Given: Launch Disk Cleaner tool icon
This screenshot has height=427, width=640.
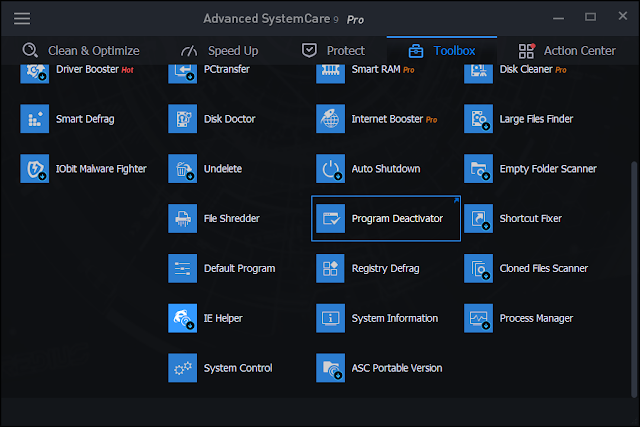Looking at the screenshot, I should point(478,73).
